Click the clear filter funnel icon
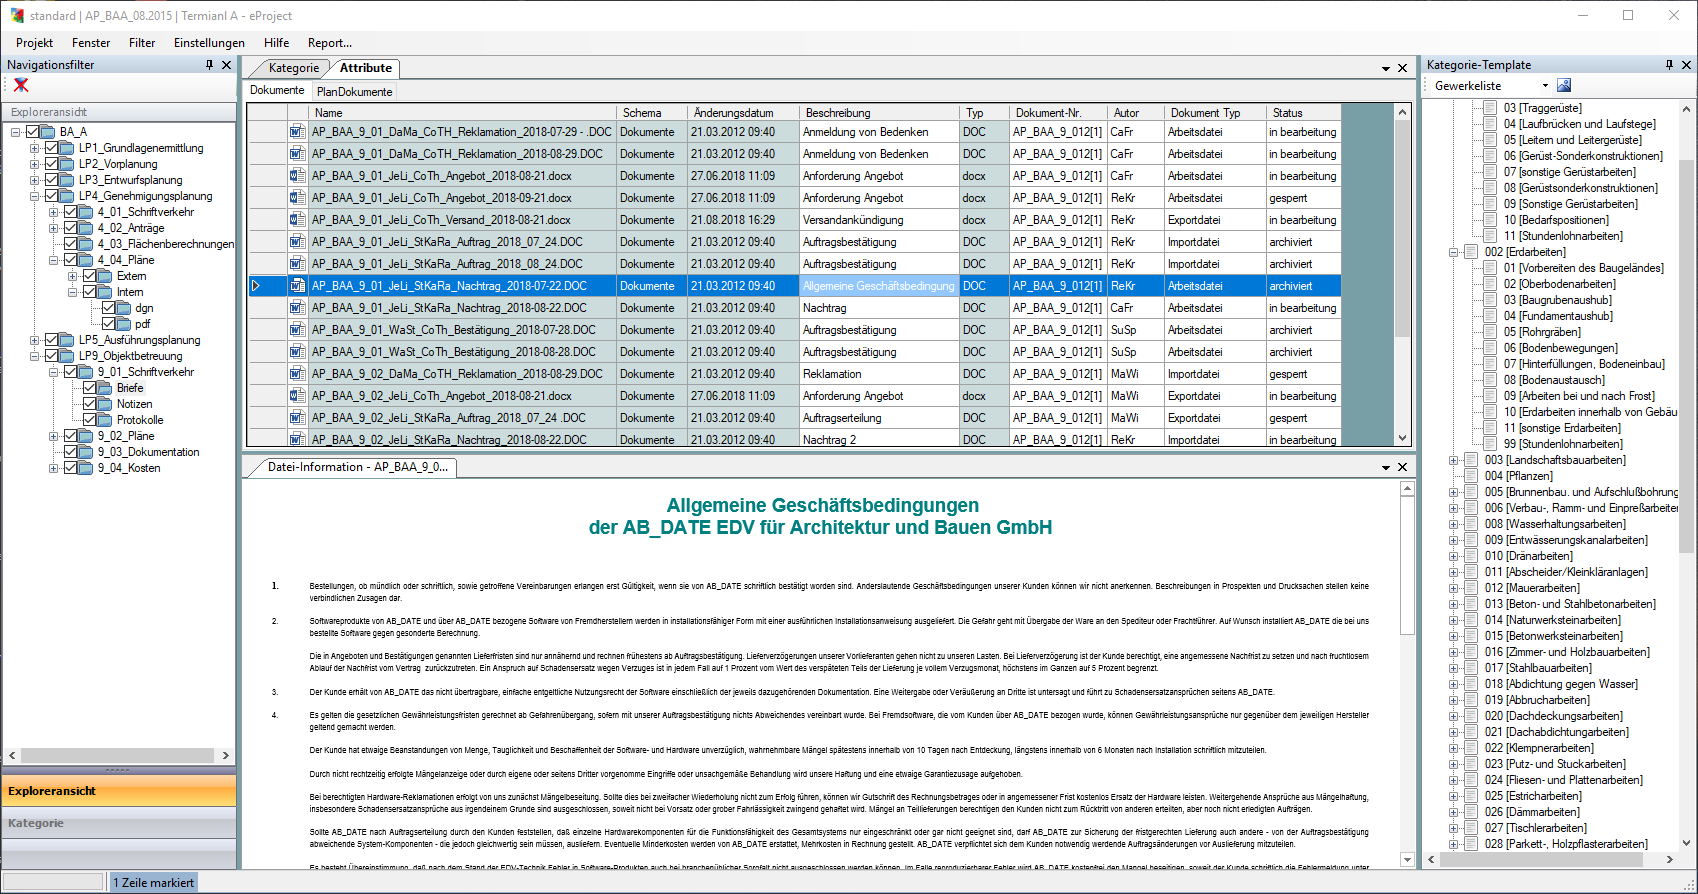The height and width of the screenshot is (894, 1698). tap(21, 85)
